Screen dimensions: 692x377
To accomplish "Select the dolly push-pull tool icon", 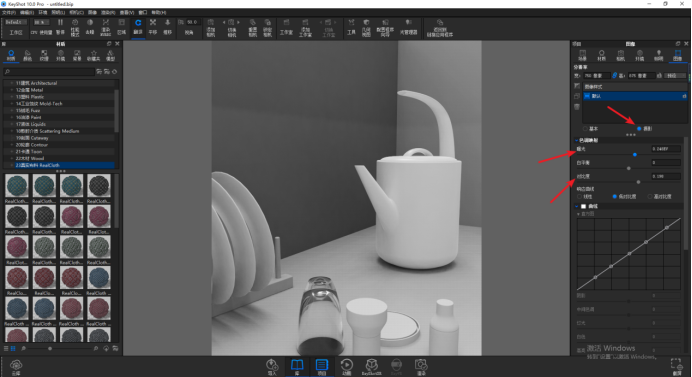I will pyautogui.click(x=168, y=23).
